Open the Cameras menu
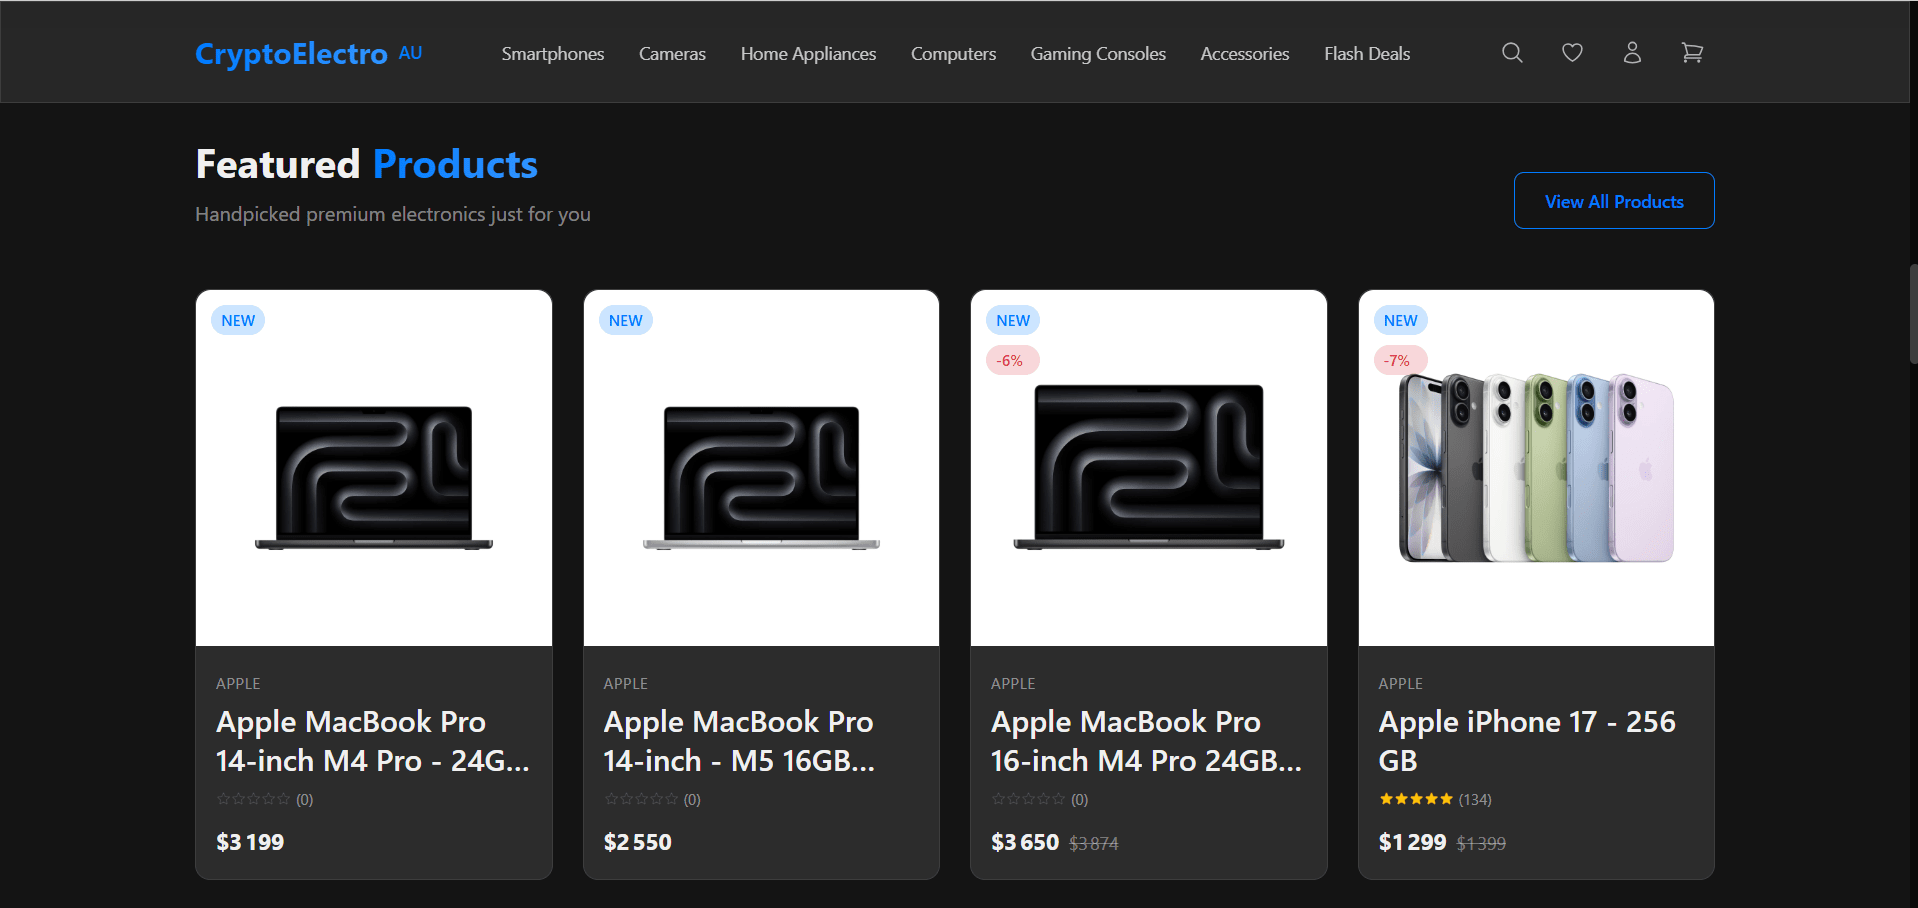Viewport: 1918px width, 908px height. [x=672, y=54]
